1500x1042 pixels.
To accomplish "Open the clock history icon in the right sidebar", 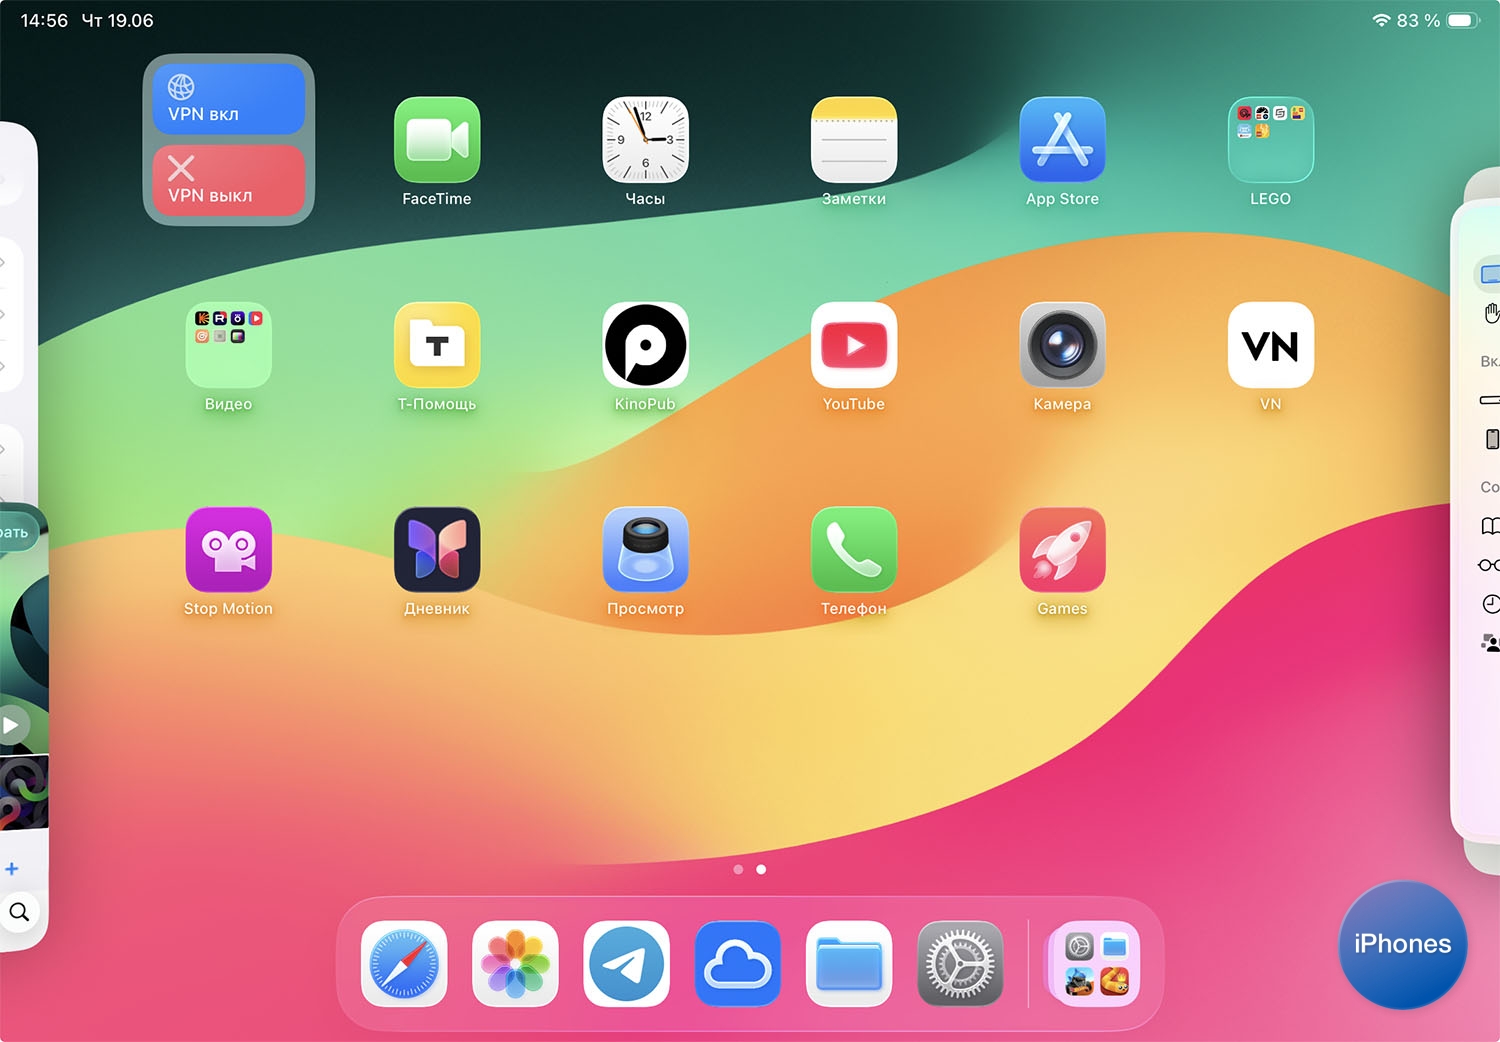I will (1490, 604).
